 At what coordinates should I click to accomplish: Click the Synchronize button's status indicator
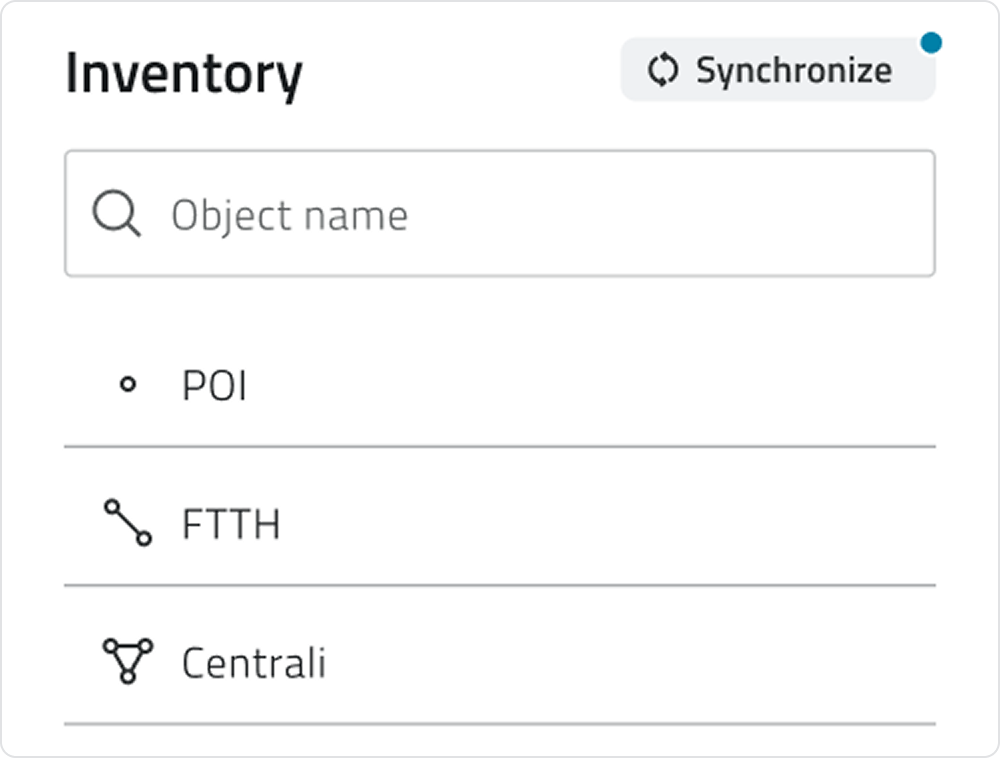tap(931, 41)
